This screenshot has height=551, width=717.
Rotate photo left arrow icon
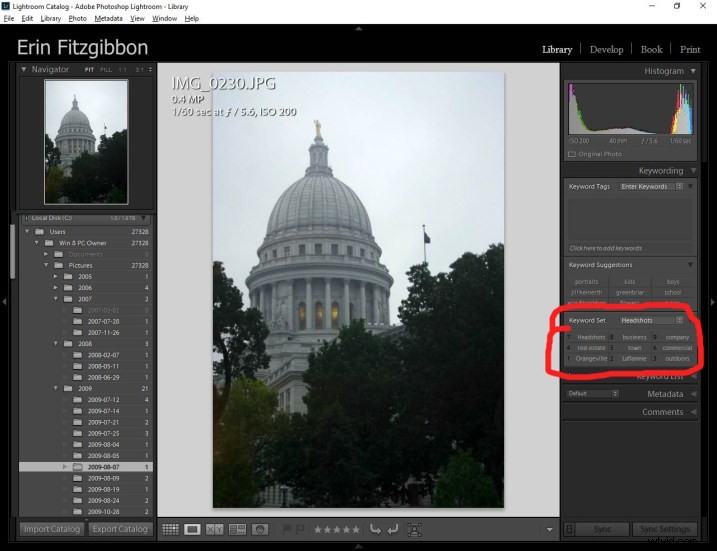(x=375, y=530)
